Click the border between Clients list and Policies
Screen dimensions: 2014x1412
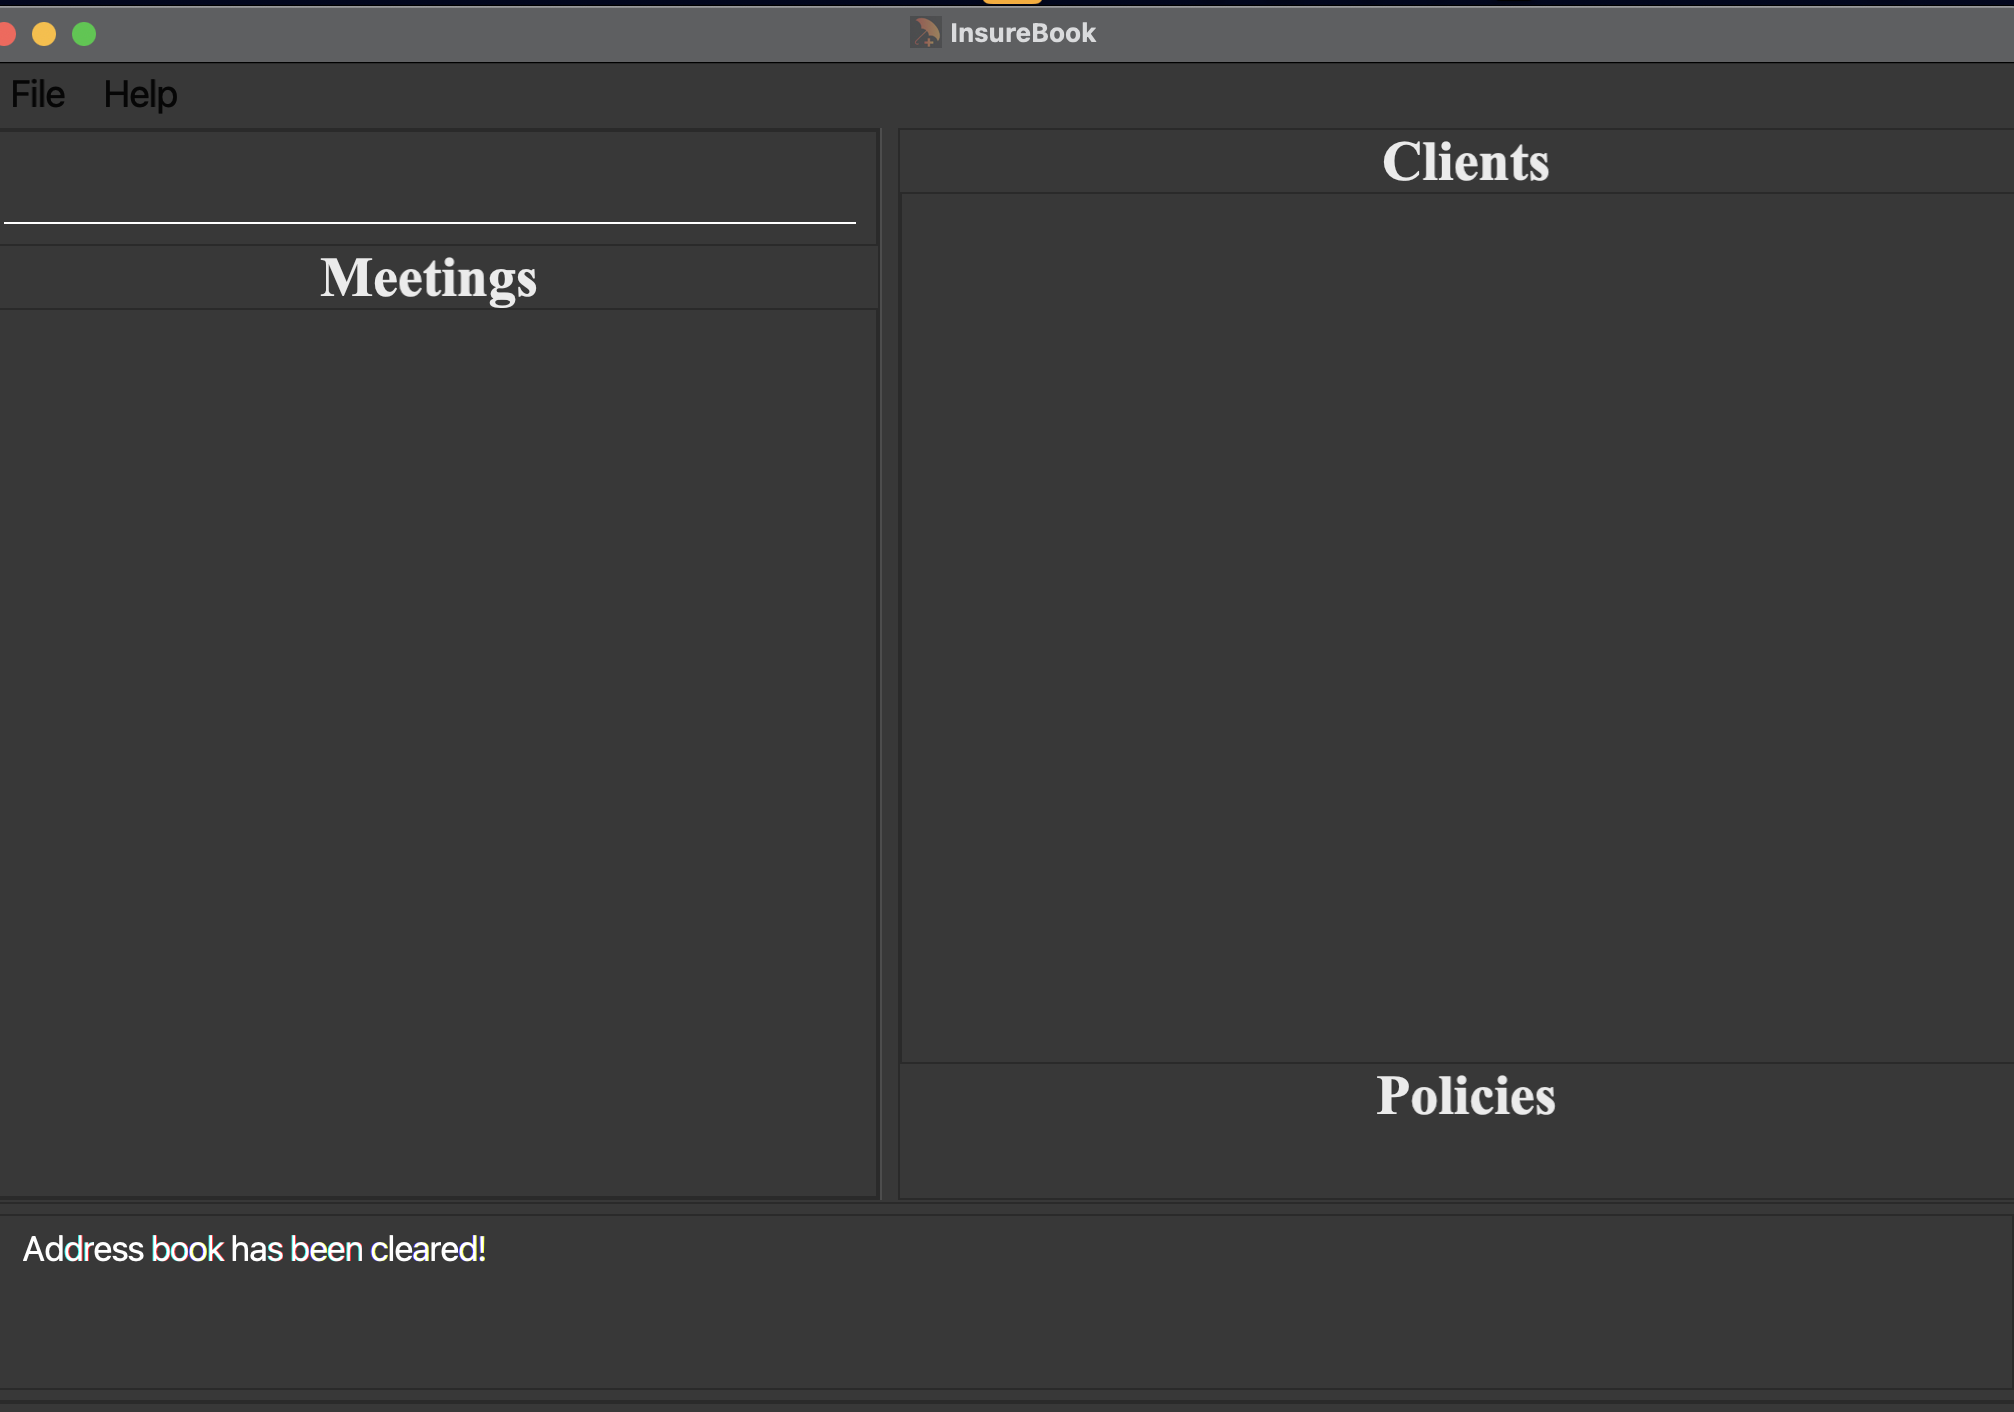(1455, 1062)
